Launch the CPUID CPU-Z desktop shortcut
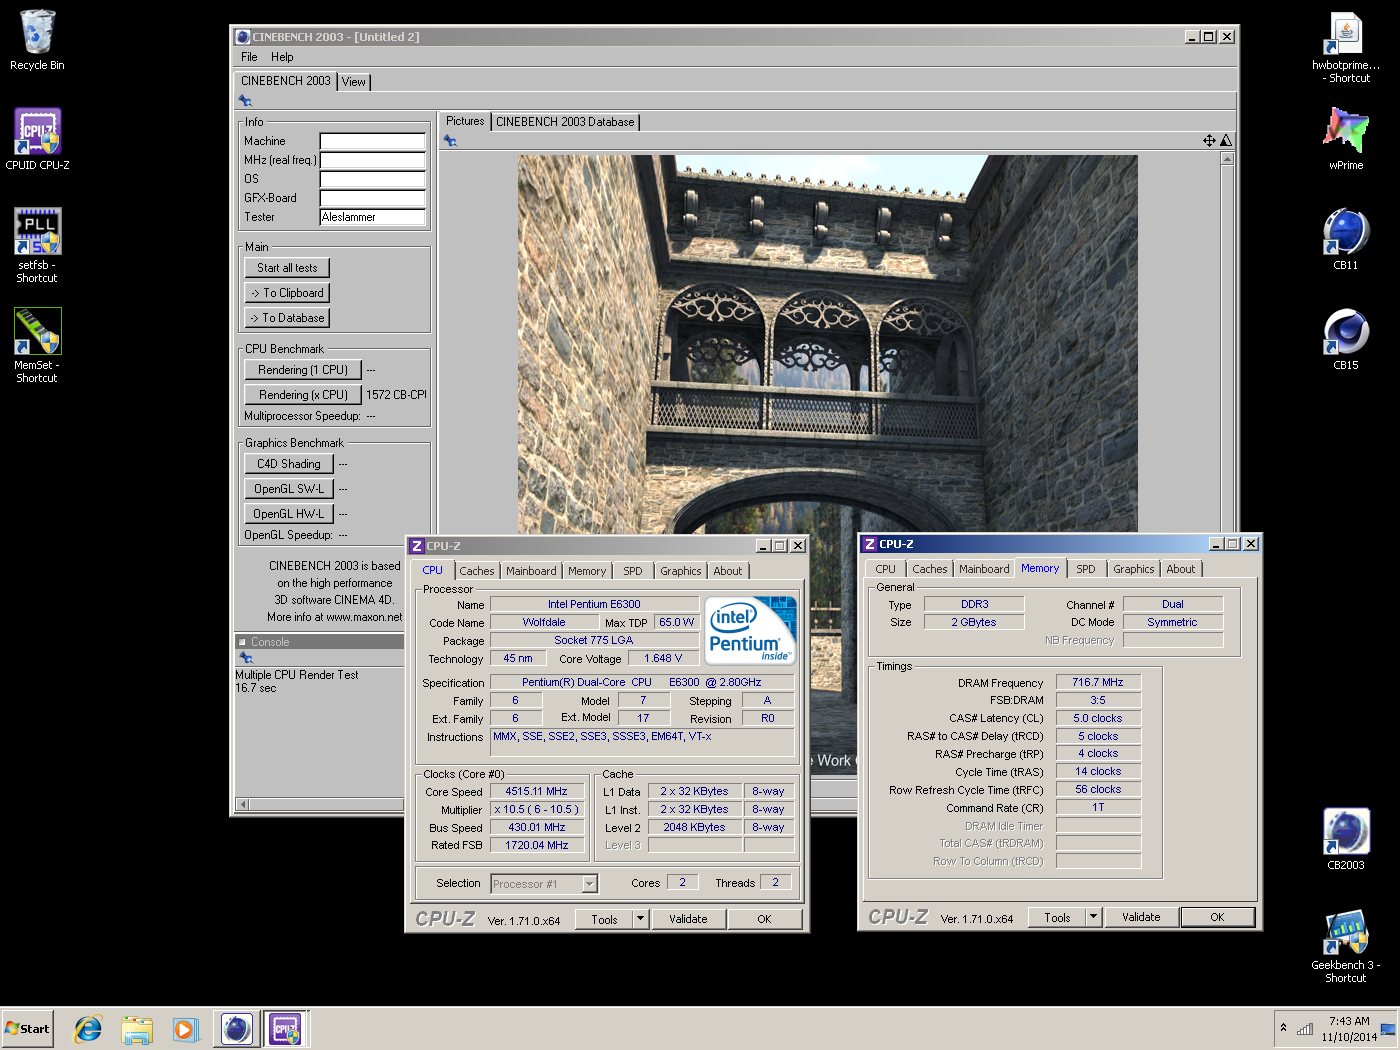The image size is (1400, 1050). 37,139
